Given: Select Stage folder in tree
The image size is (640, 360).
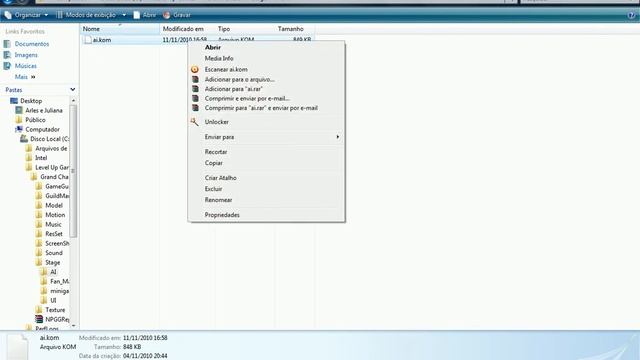Looking at the screenshot, I should 53,262.
